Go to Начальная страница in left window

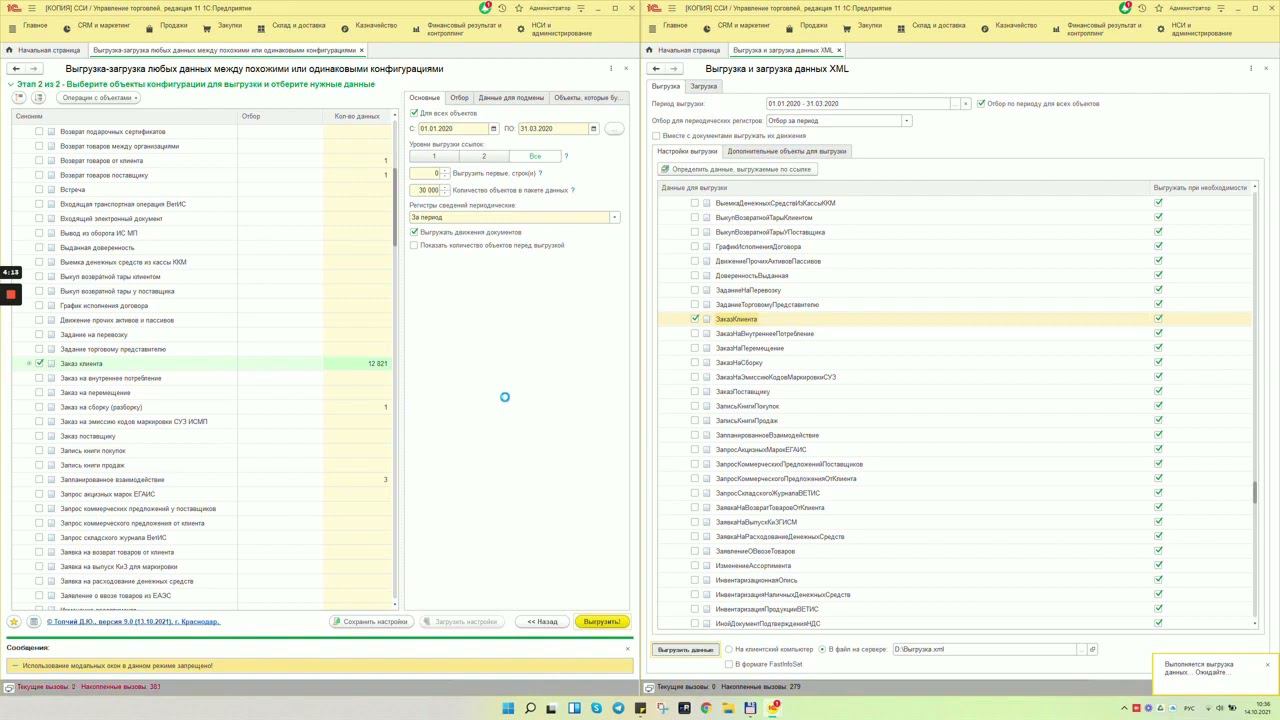[43, 50]
